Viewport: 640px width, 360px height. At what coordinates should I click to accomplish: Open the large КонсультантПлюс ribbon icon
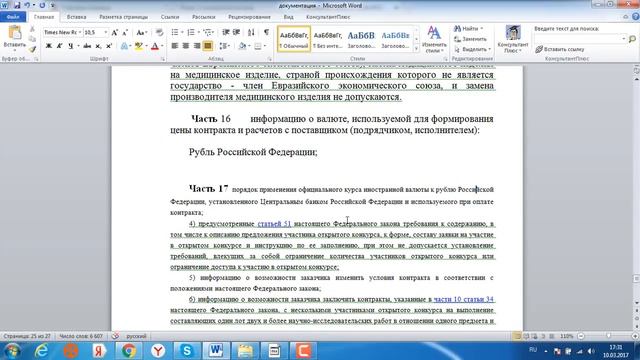click(x=513, y=33)
